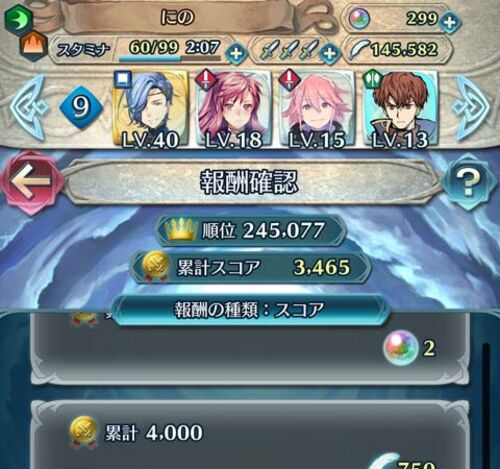Select the LV.18 red-haired hero portrait

point(233,109)
